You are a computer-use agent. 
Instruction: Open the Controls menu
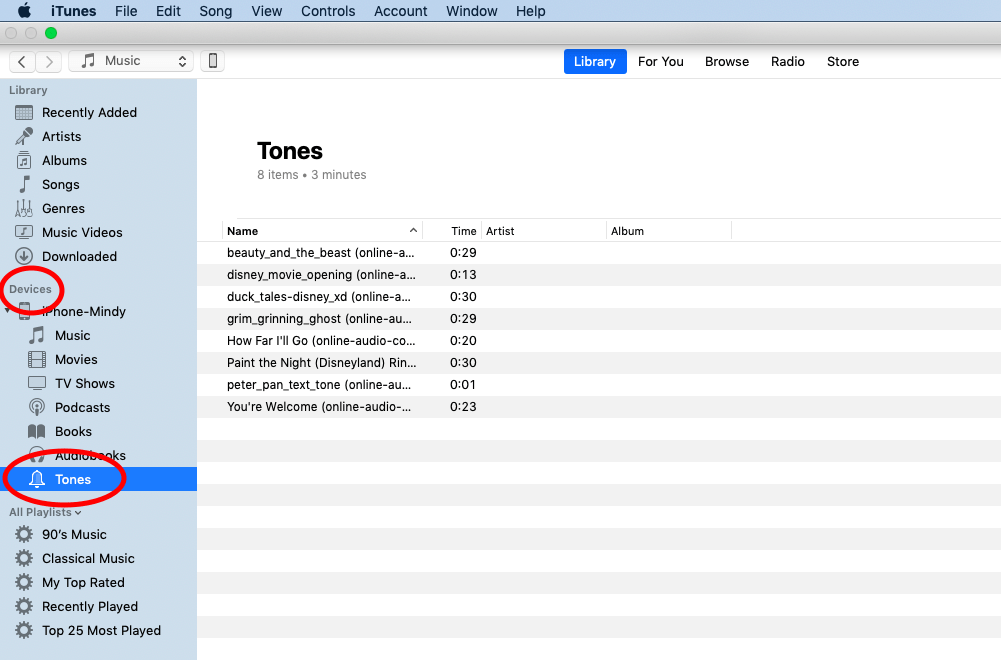click(x=328, y=11)
